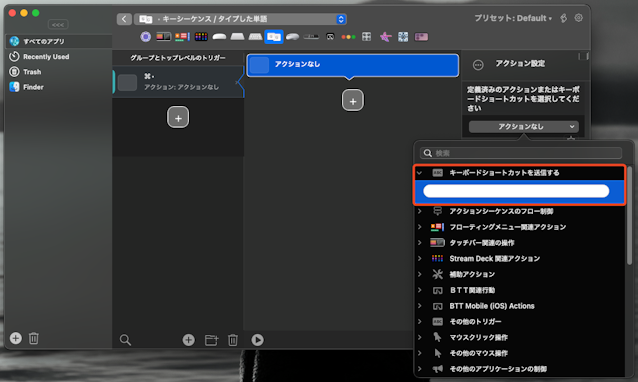
Task: Select すべてのアプリ in the sidebar
Action: (59, 41)
